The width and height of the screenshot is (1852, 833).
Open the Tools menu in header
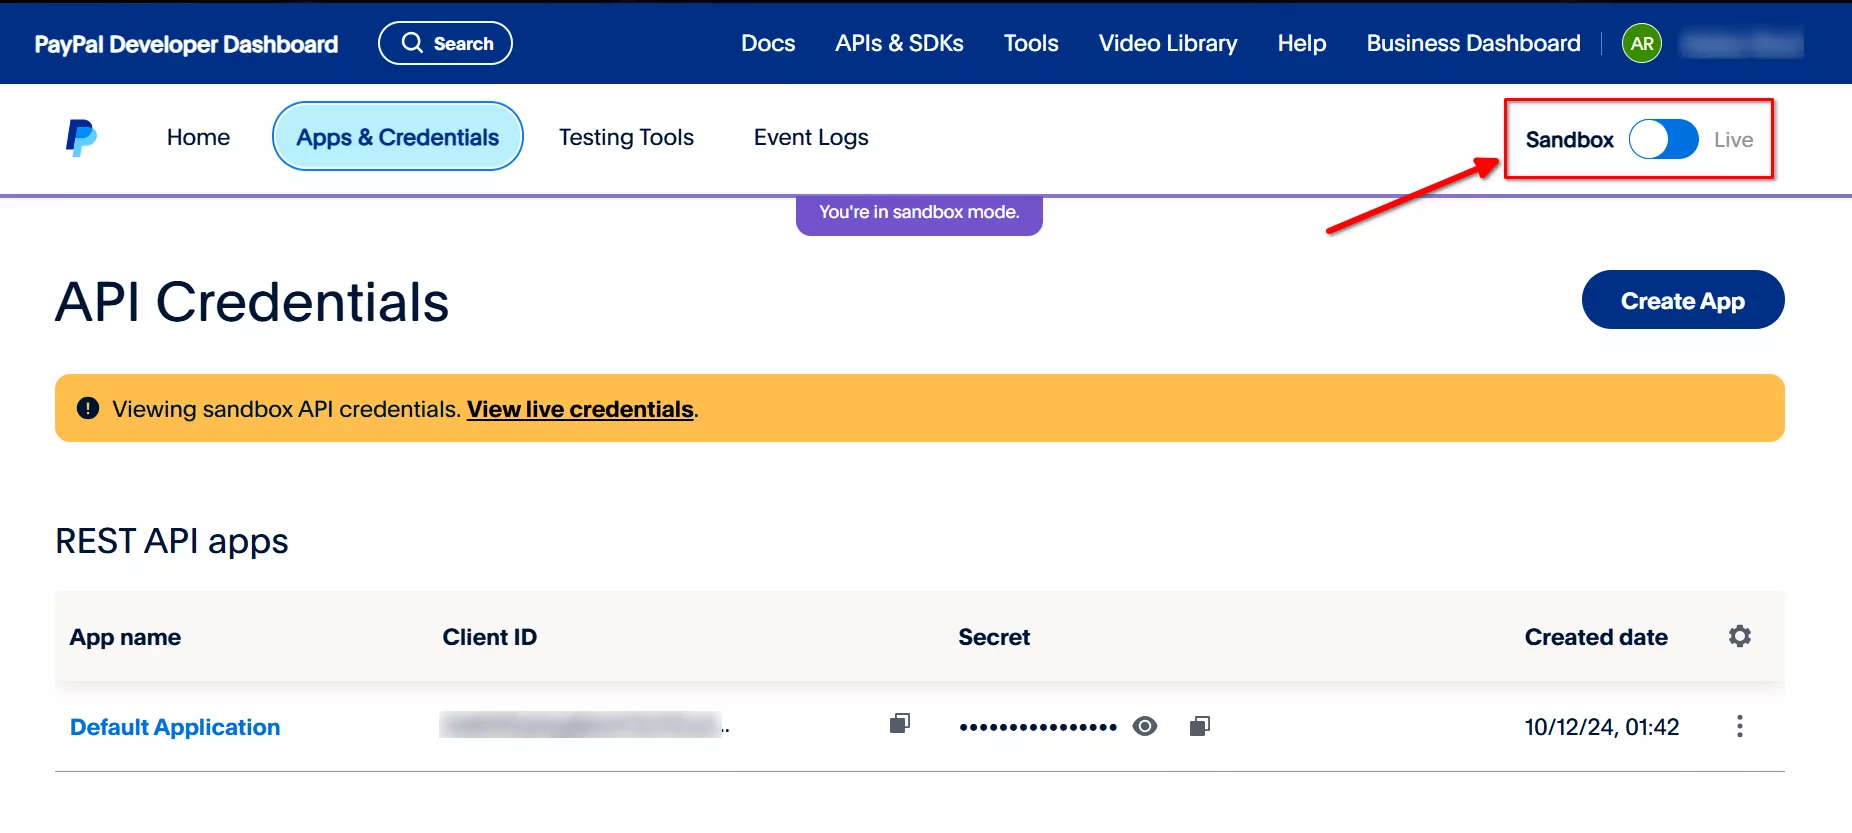[x=1030, y=44]
